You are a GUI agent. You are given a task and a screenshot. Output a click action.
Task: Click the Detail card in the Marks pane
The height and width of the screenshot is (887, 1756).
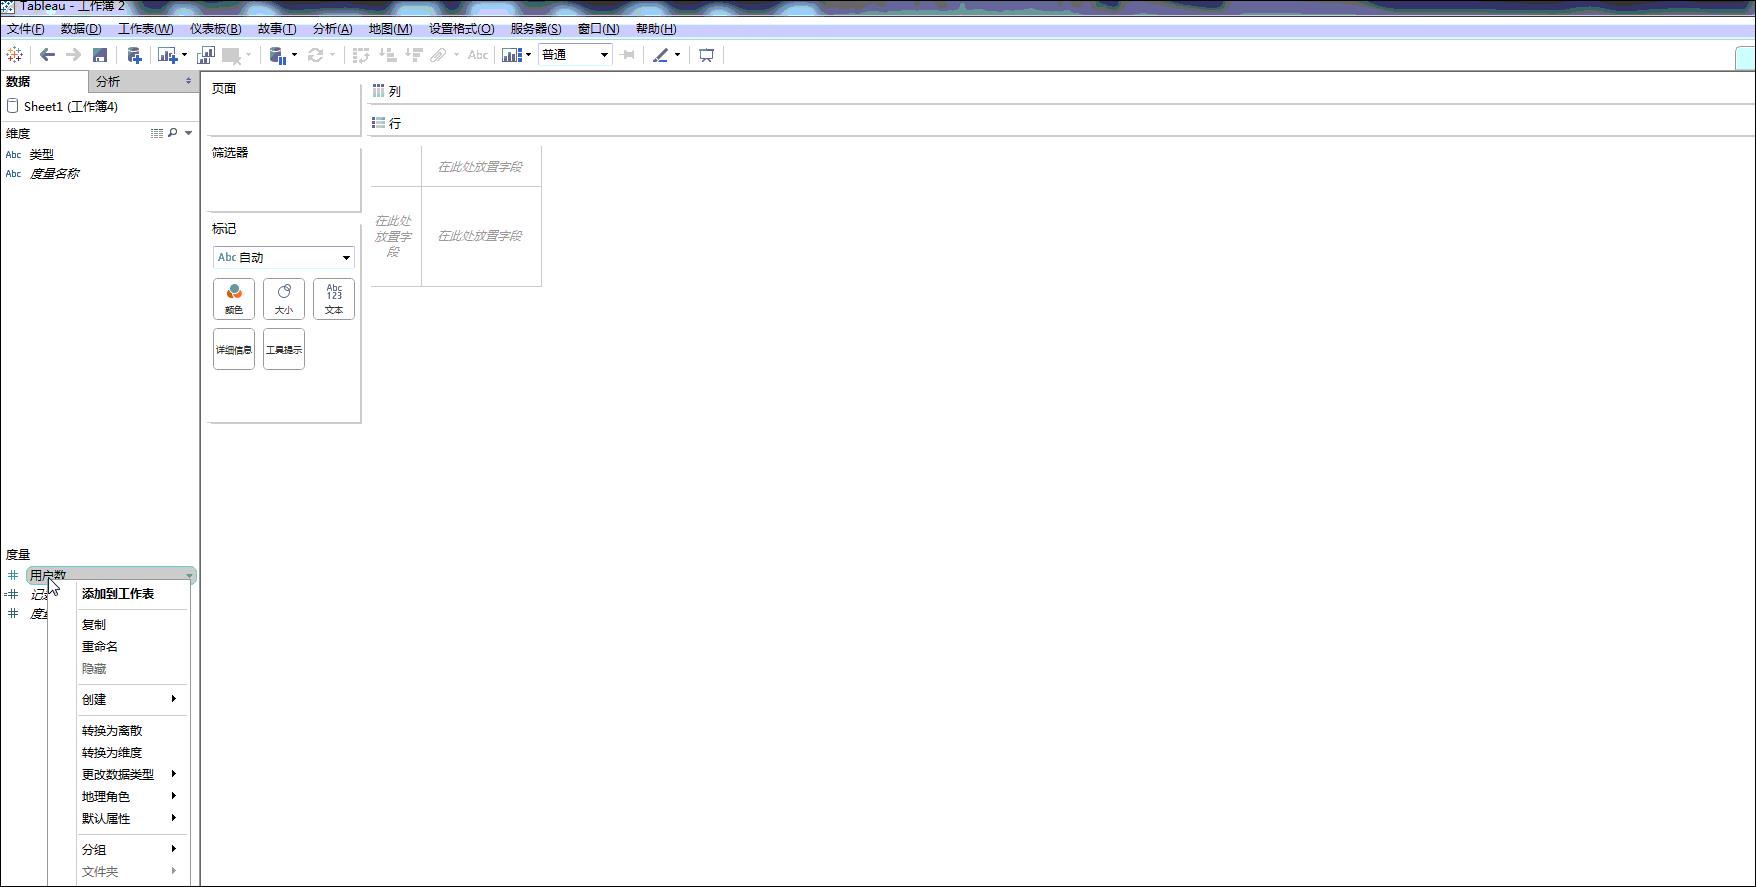234,349
